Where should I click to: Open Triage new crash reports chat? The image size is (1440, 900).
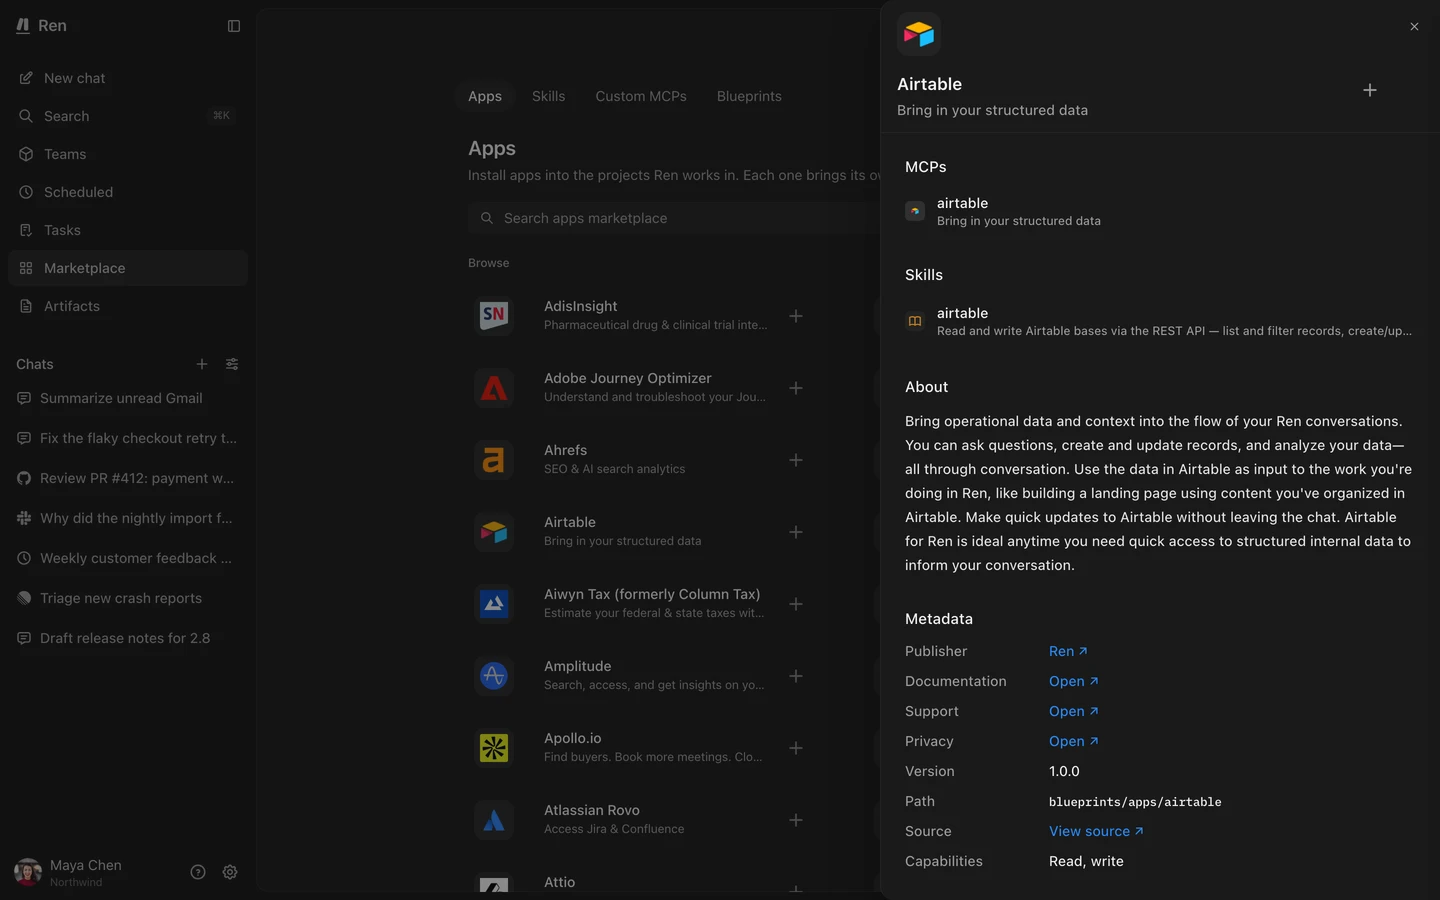tap(128, 598)
